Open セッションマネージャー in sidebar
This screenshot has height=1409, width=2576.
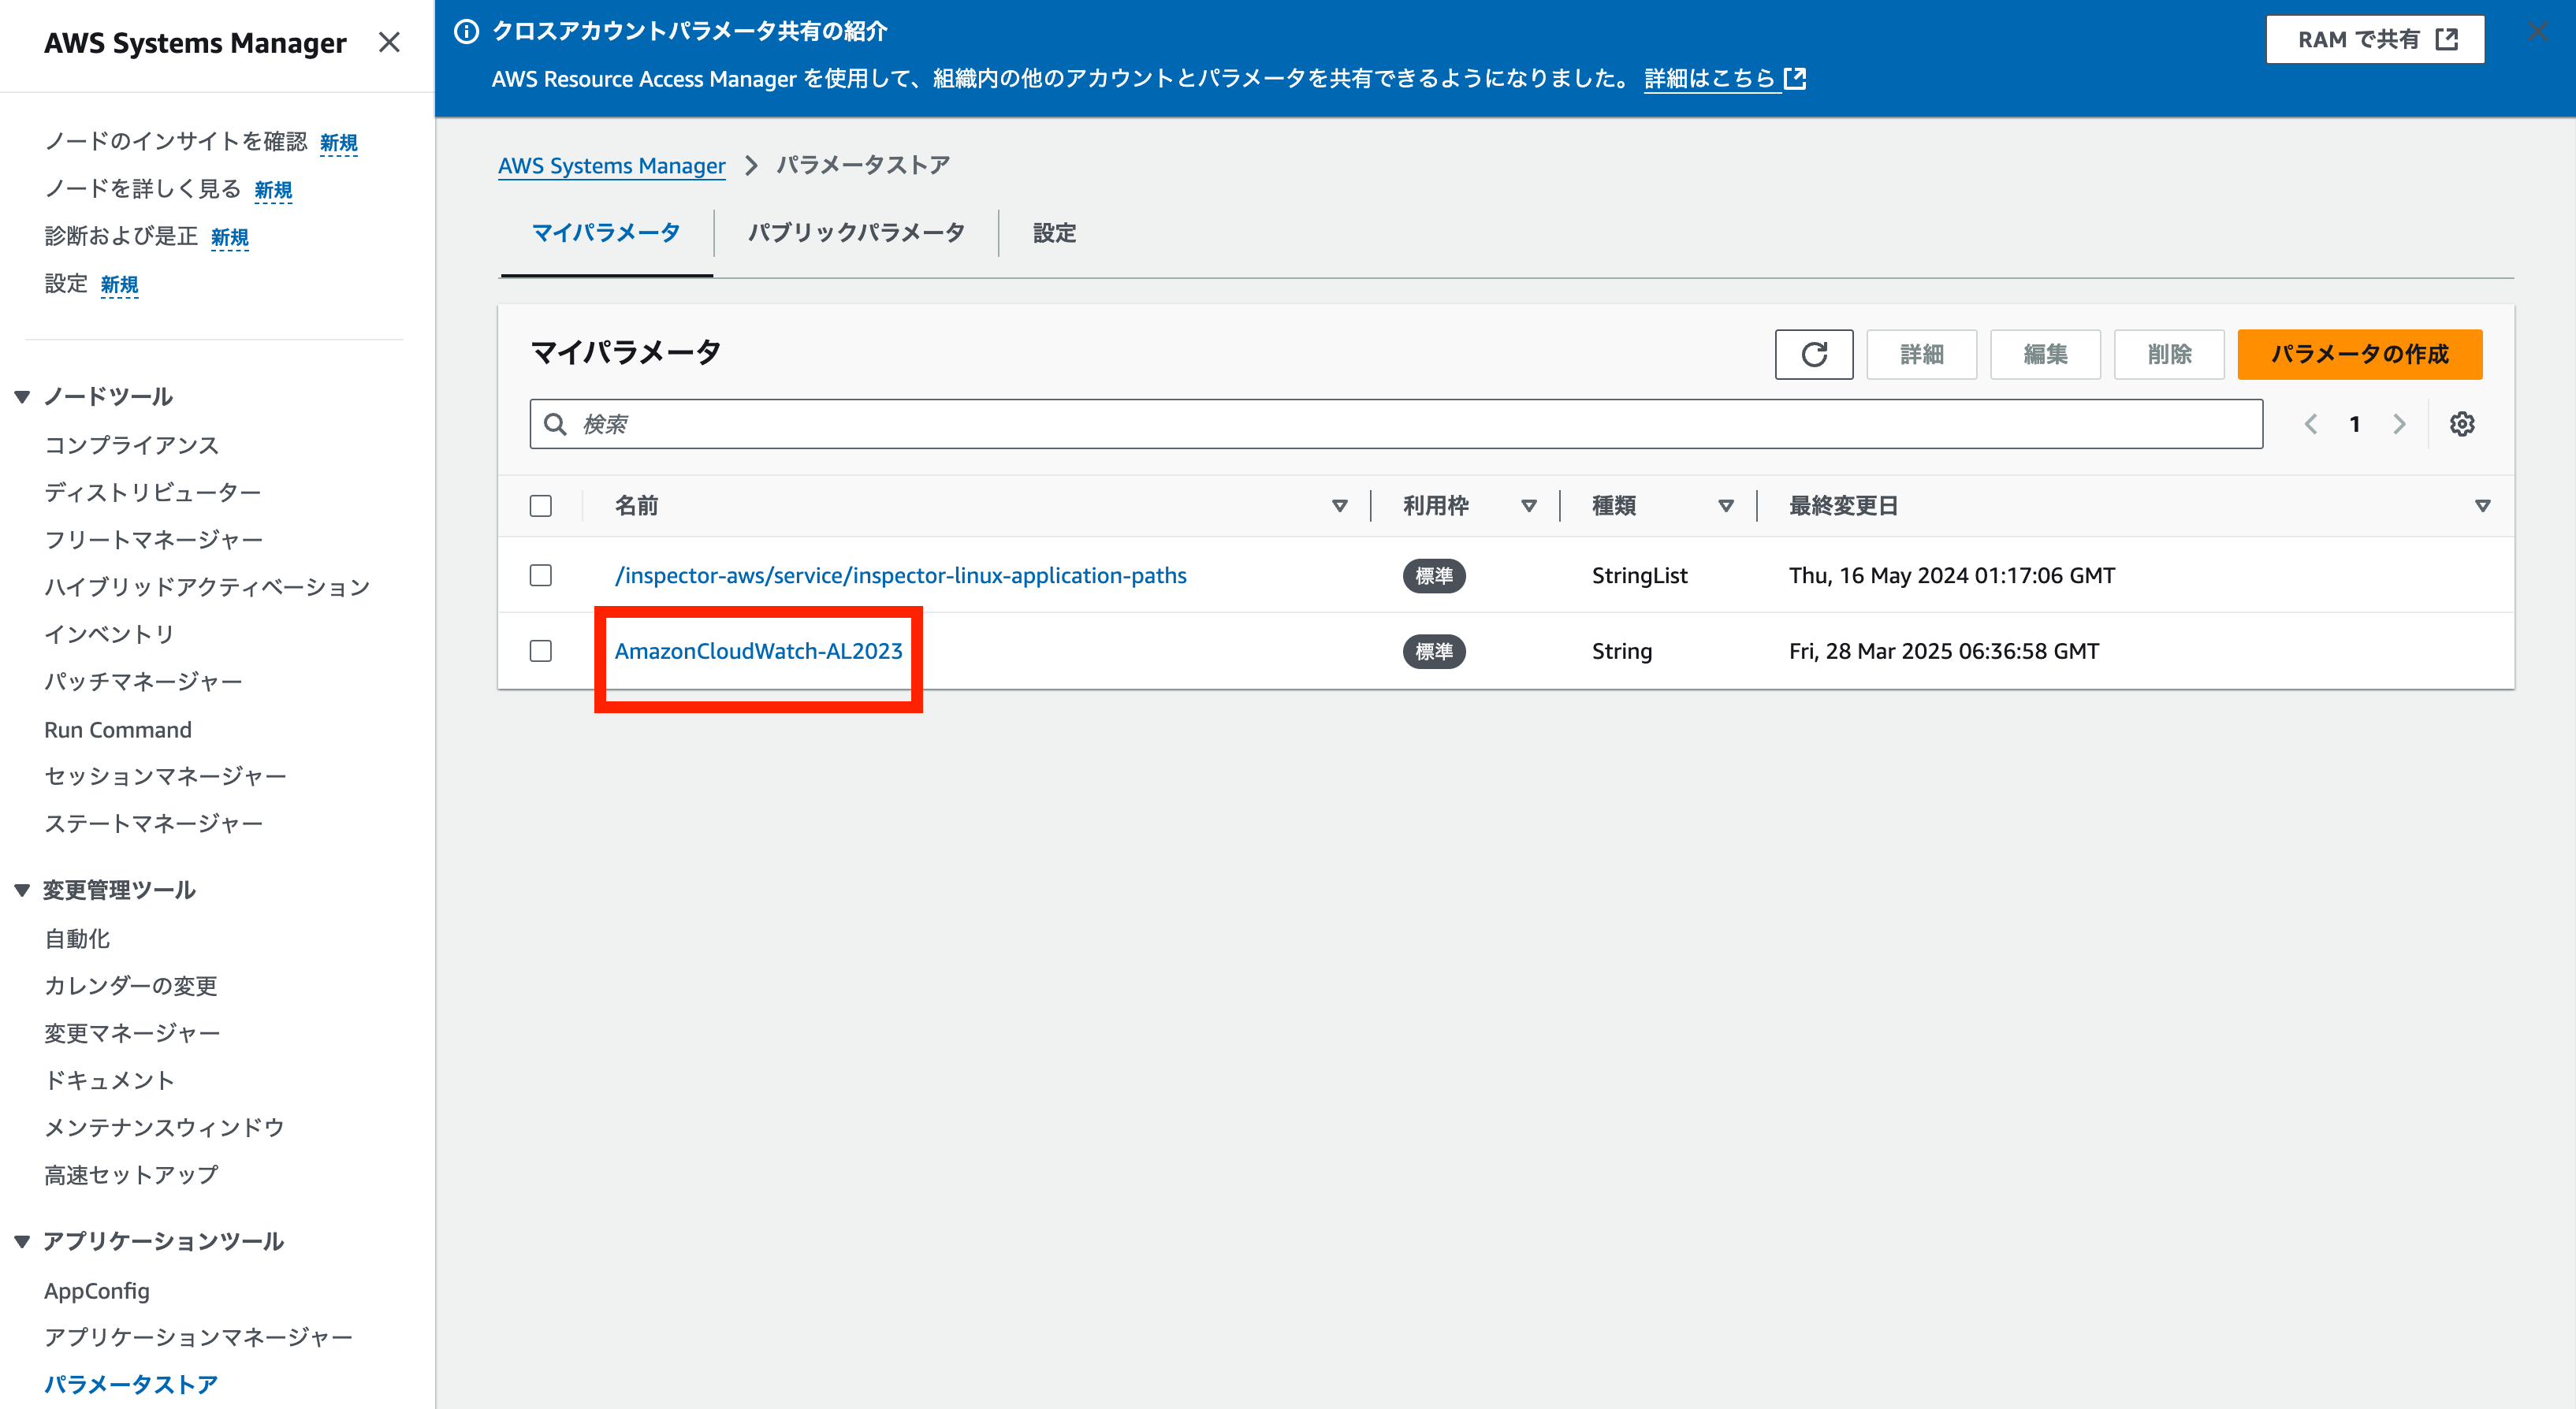click(x=165, y=776)
